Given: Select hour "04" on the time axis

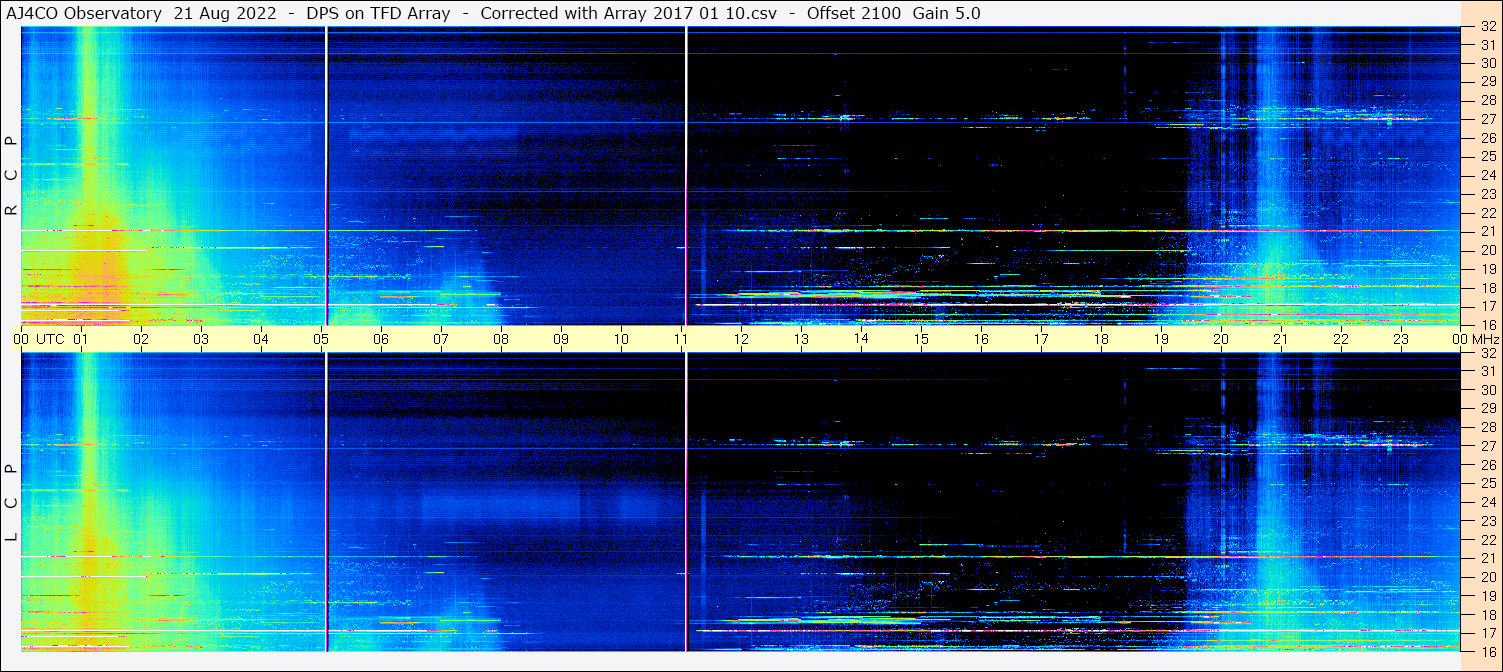Looking at the screenshot, I should 261,339.
